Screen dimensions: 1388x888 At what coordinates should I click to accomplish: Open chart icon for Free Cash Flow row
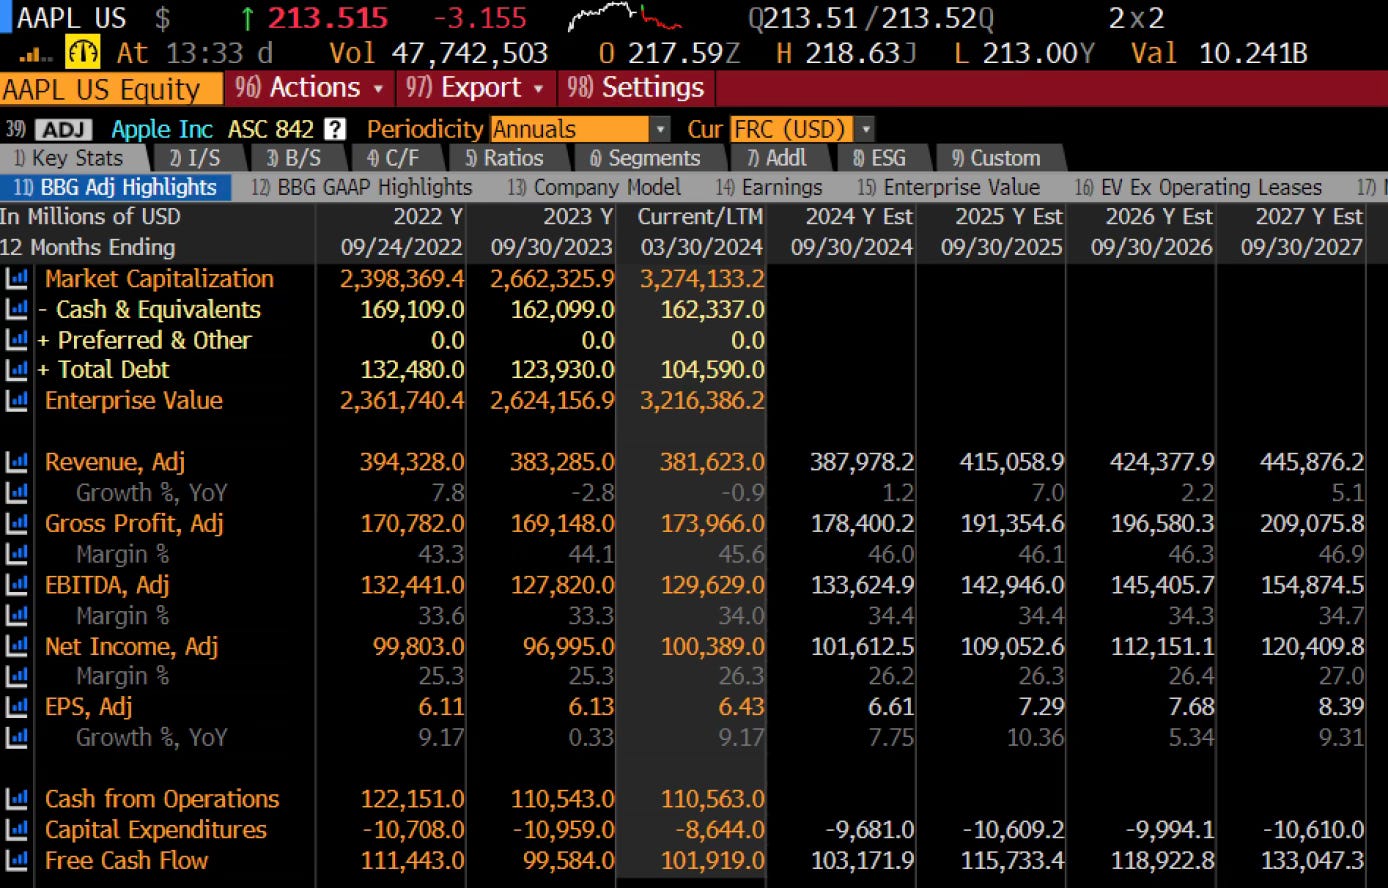tap(16, 860)
